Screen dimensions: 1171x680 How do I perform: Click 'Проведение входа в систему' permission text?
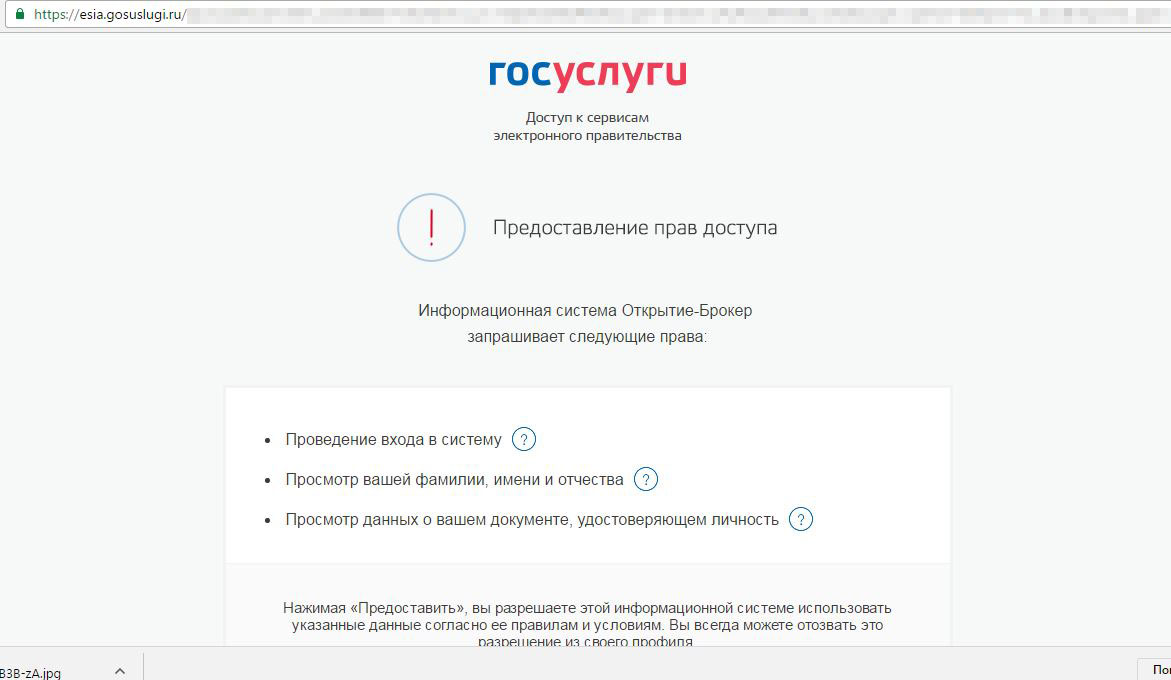point(393,440)
